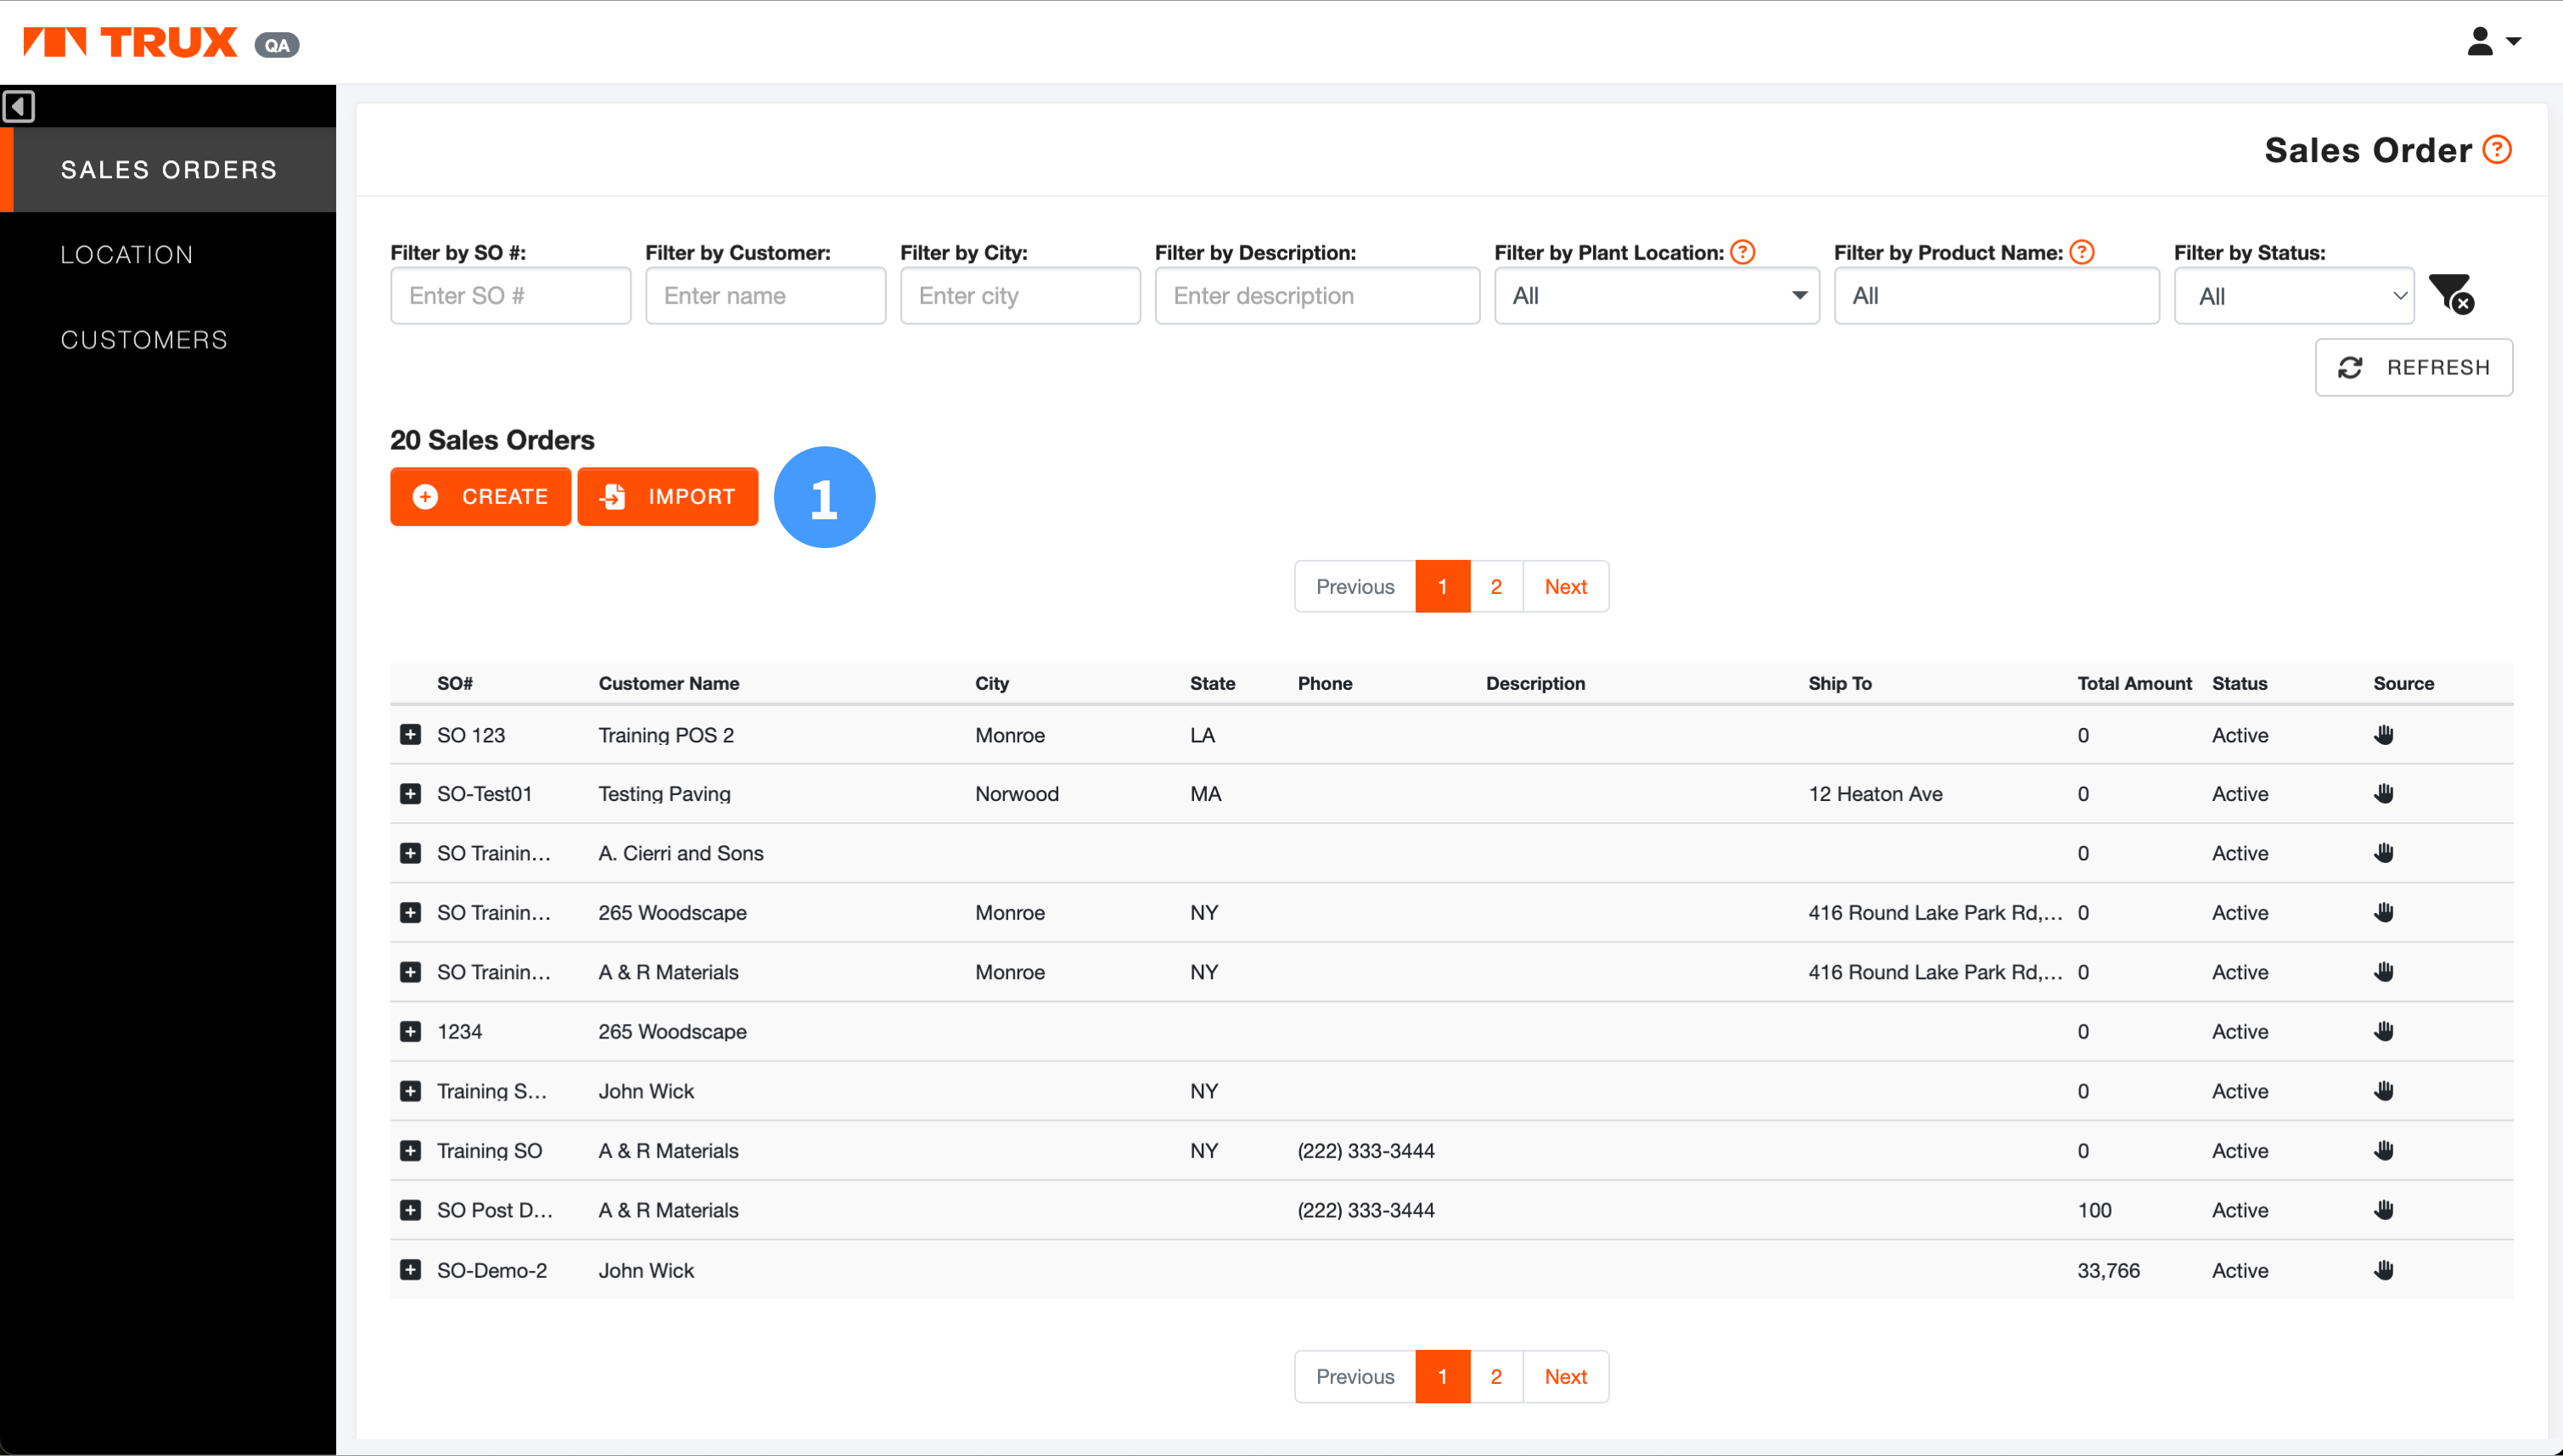Click the Create sales order button

pyautogui.click(x=480, y=496)
